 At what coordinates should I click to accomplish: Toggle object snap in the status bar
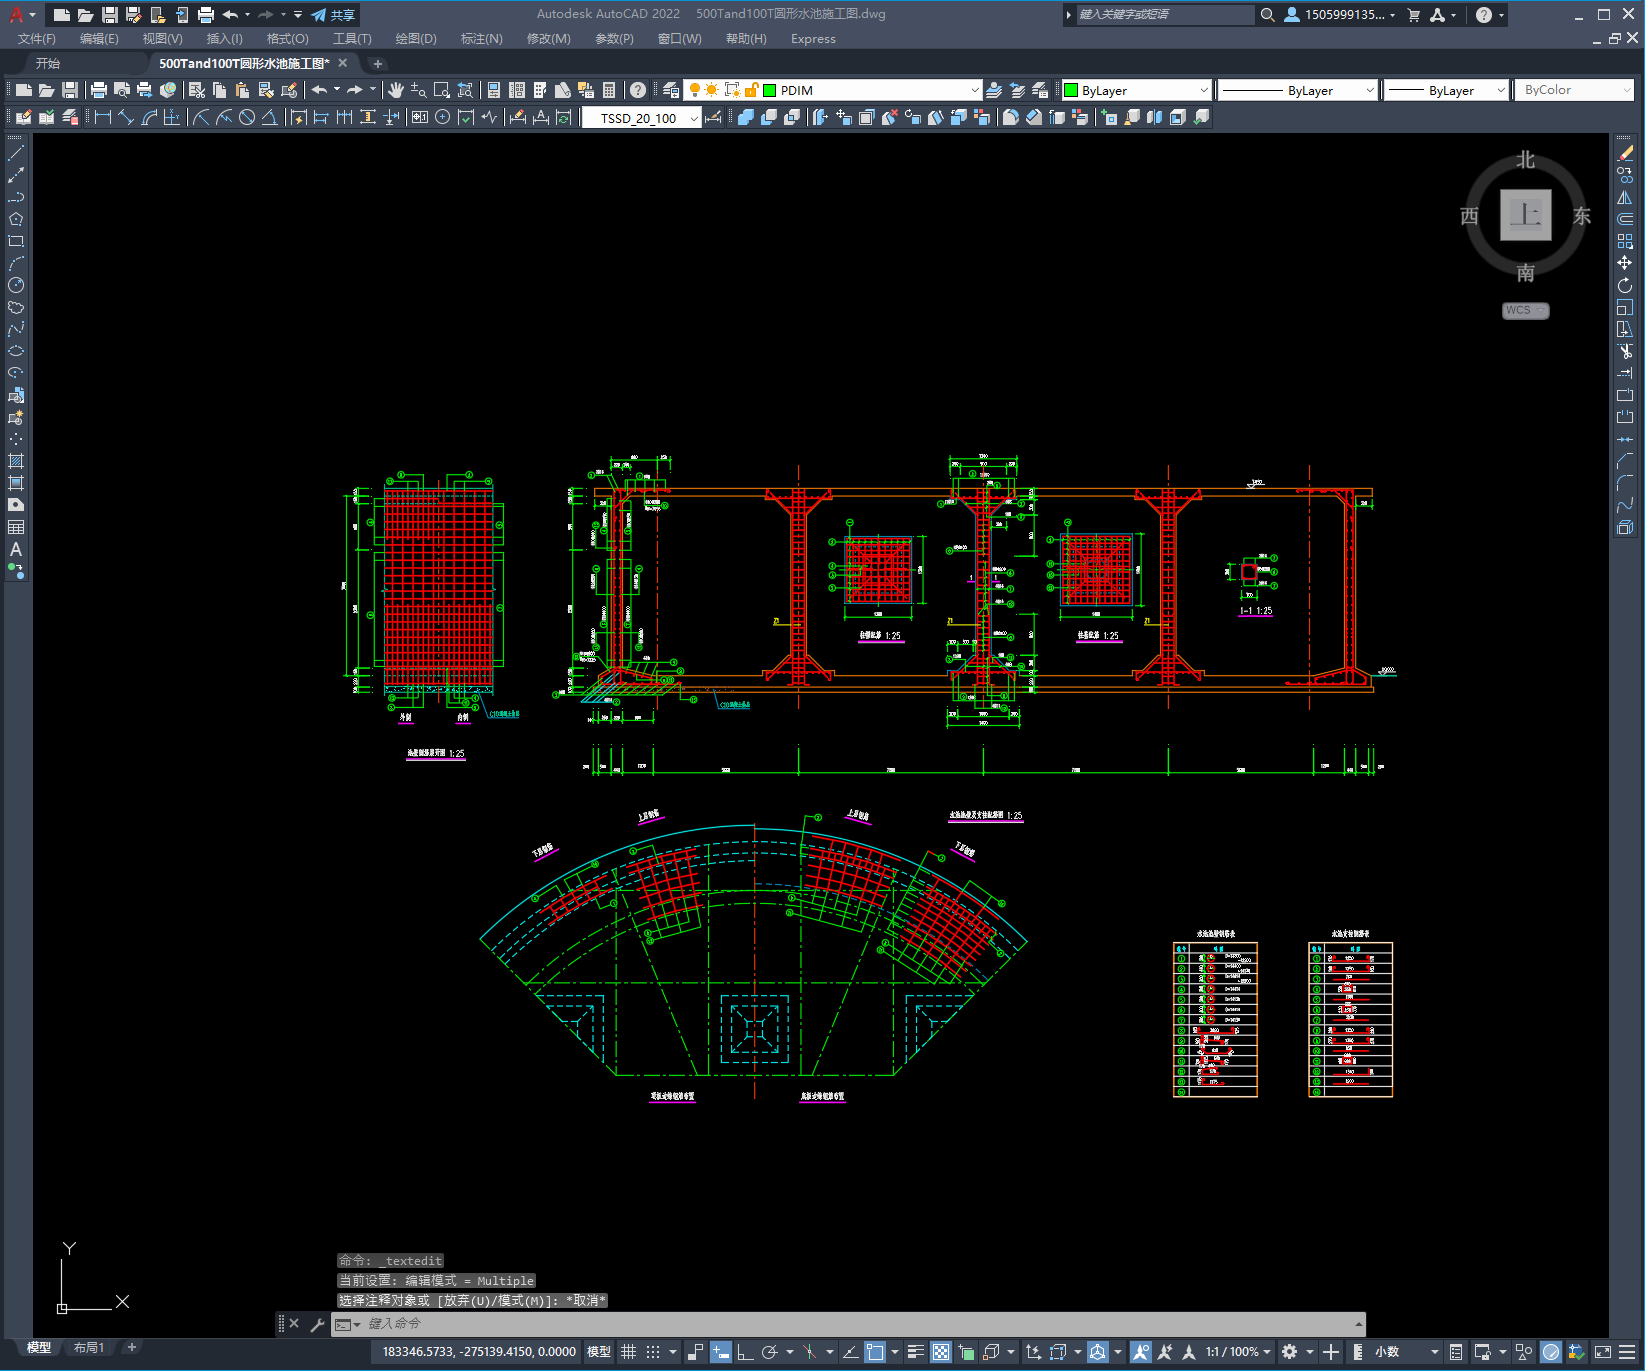pyautogui.click(x=875, y=1352)
